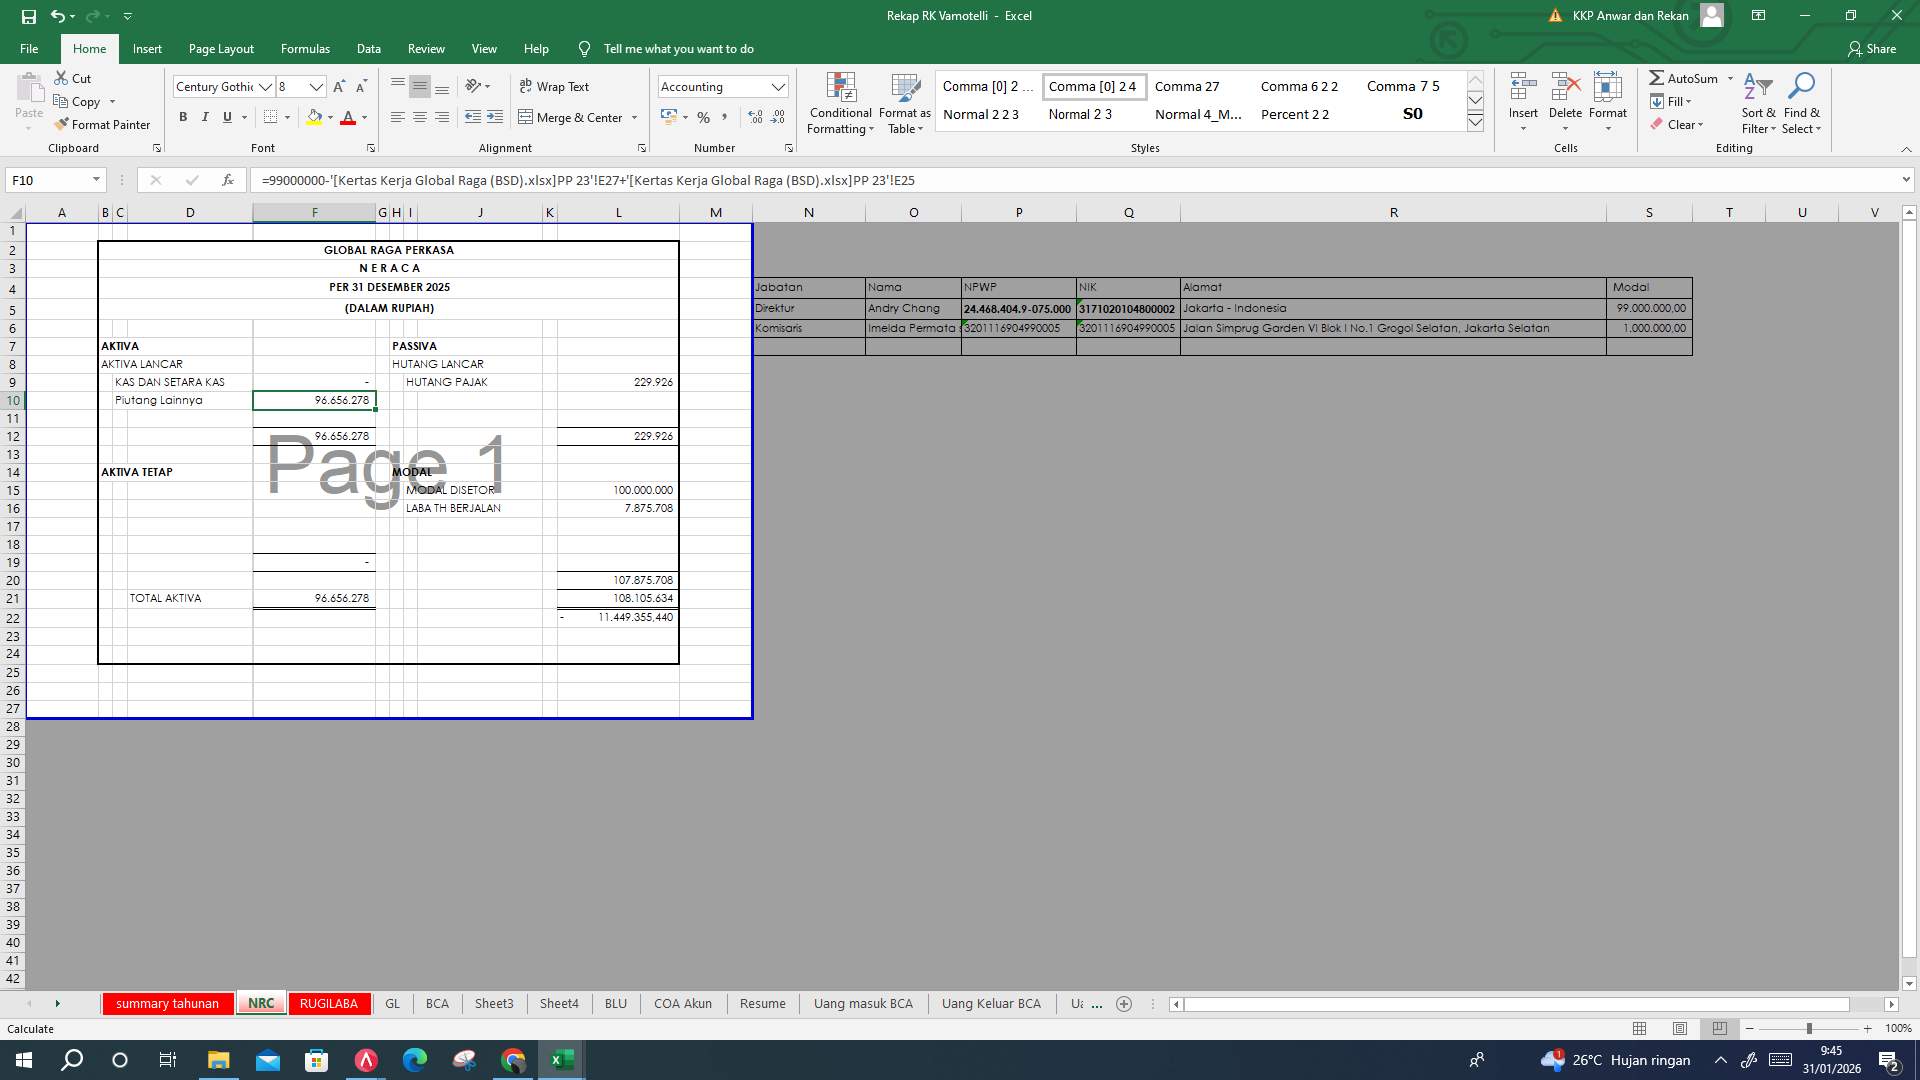Open Conditional Formatting options
Viewport: 1920px width, 1080px height.
(840, 103)
